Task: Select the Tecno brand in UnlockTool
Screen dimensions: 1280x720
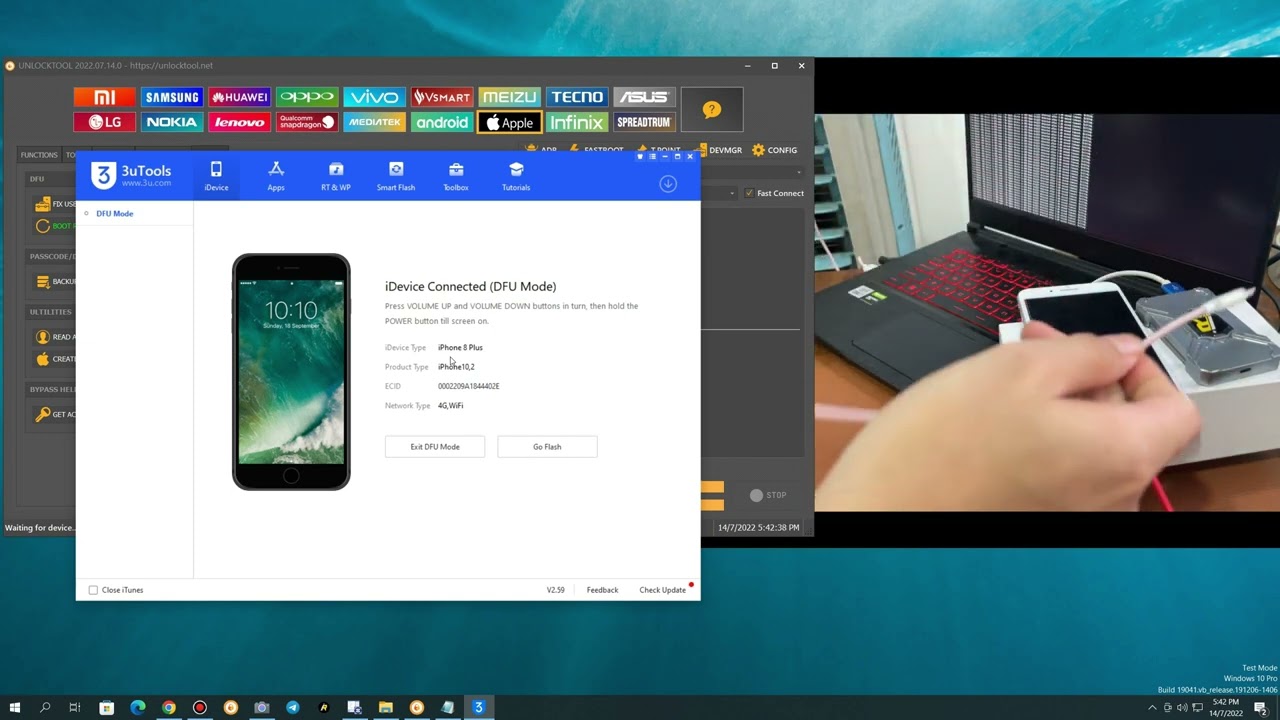Action: click(577, 97)
